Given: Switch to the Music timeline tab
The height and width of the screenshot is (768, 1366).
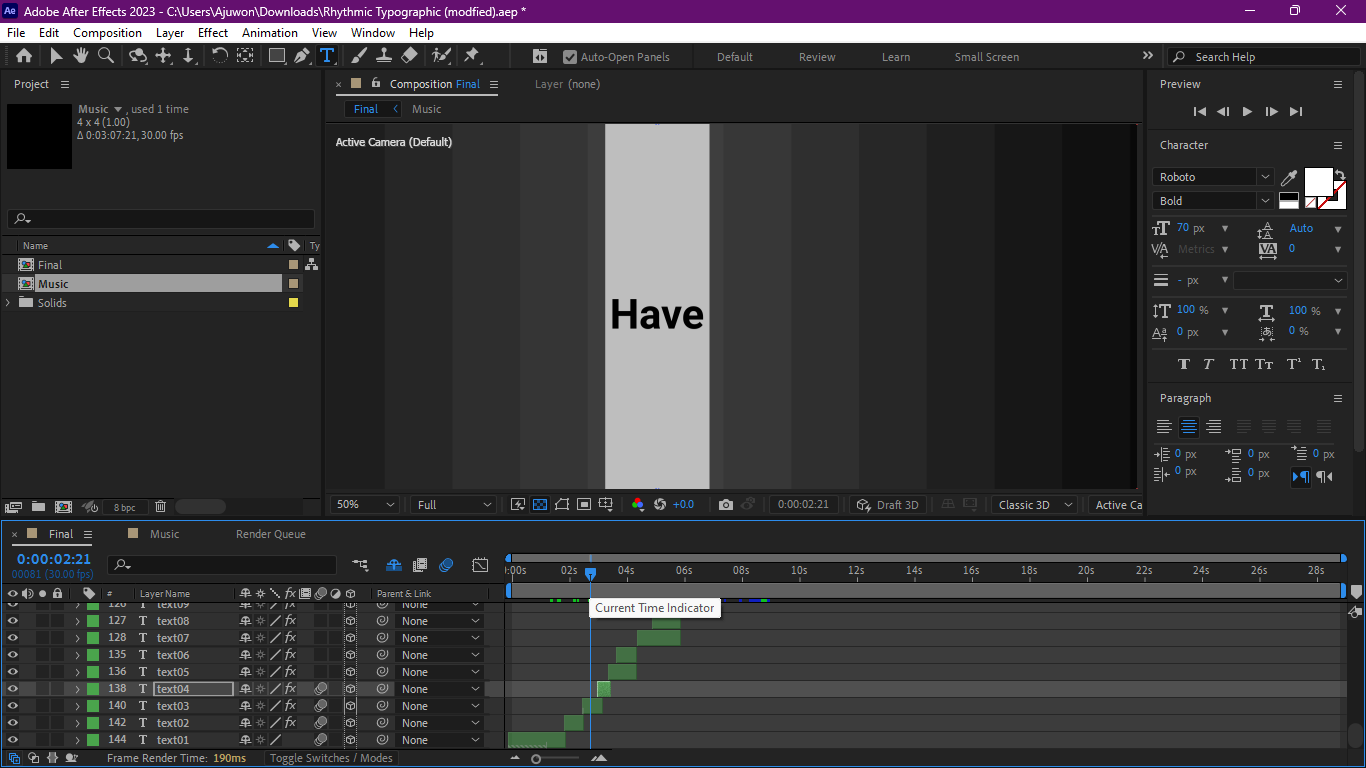Looking at the screenshot, I should (x=164, y=534).
